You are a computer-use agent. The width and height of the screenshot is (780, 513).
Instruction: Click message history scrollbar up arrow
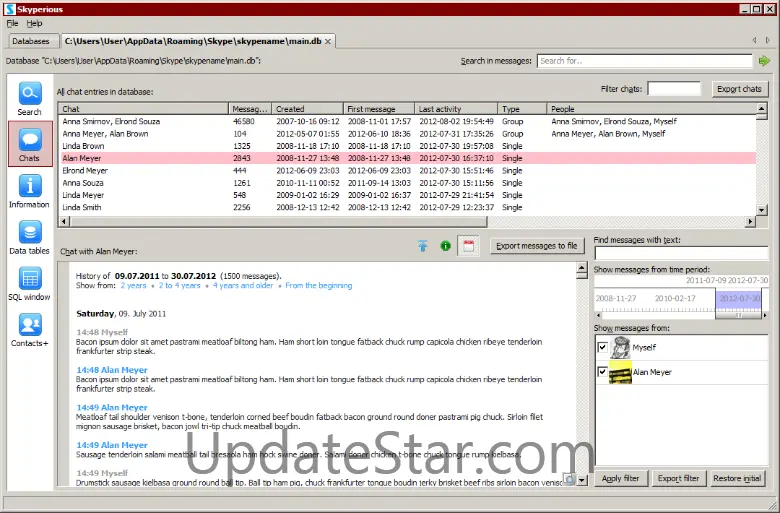pyautogui.click(x=582, y=268)
